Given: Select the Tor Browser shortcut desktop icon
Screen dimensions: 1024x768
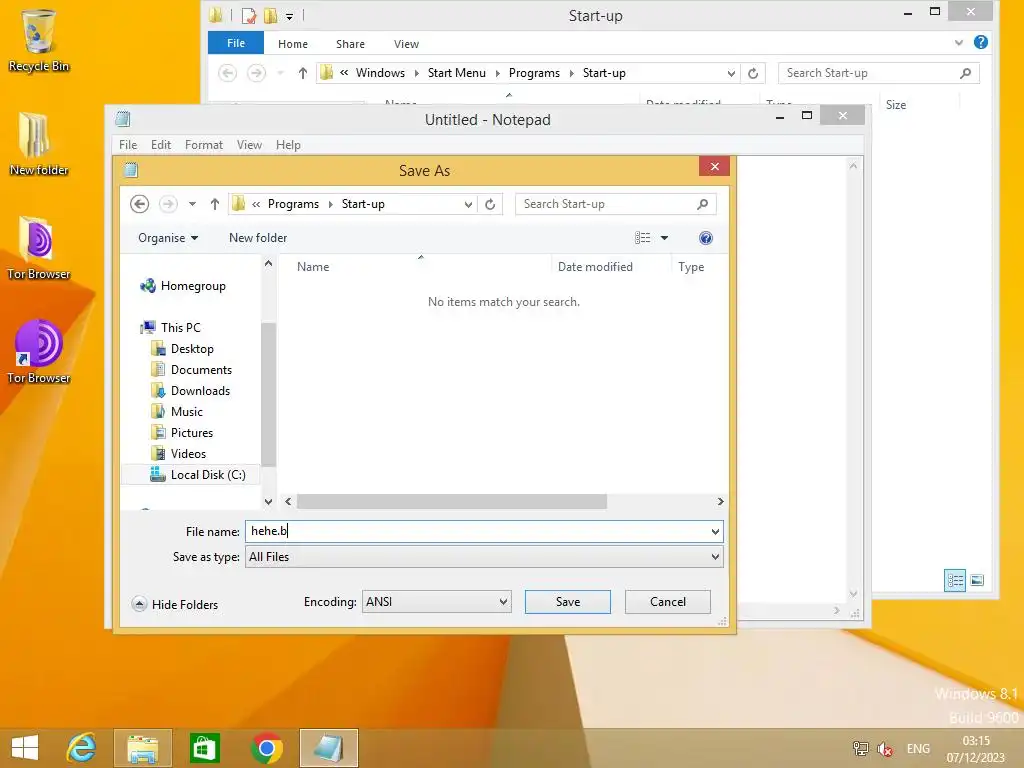Looking at the screenshot, I should [39, 351].
